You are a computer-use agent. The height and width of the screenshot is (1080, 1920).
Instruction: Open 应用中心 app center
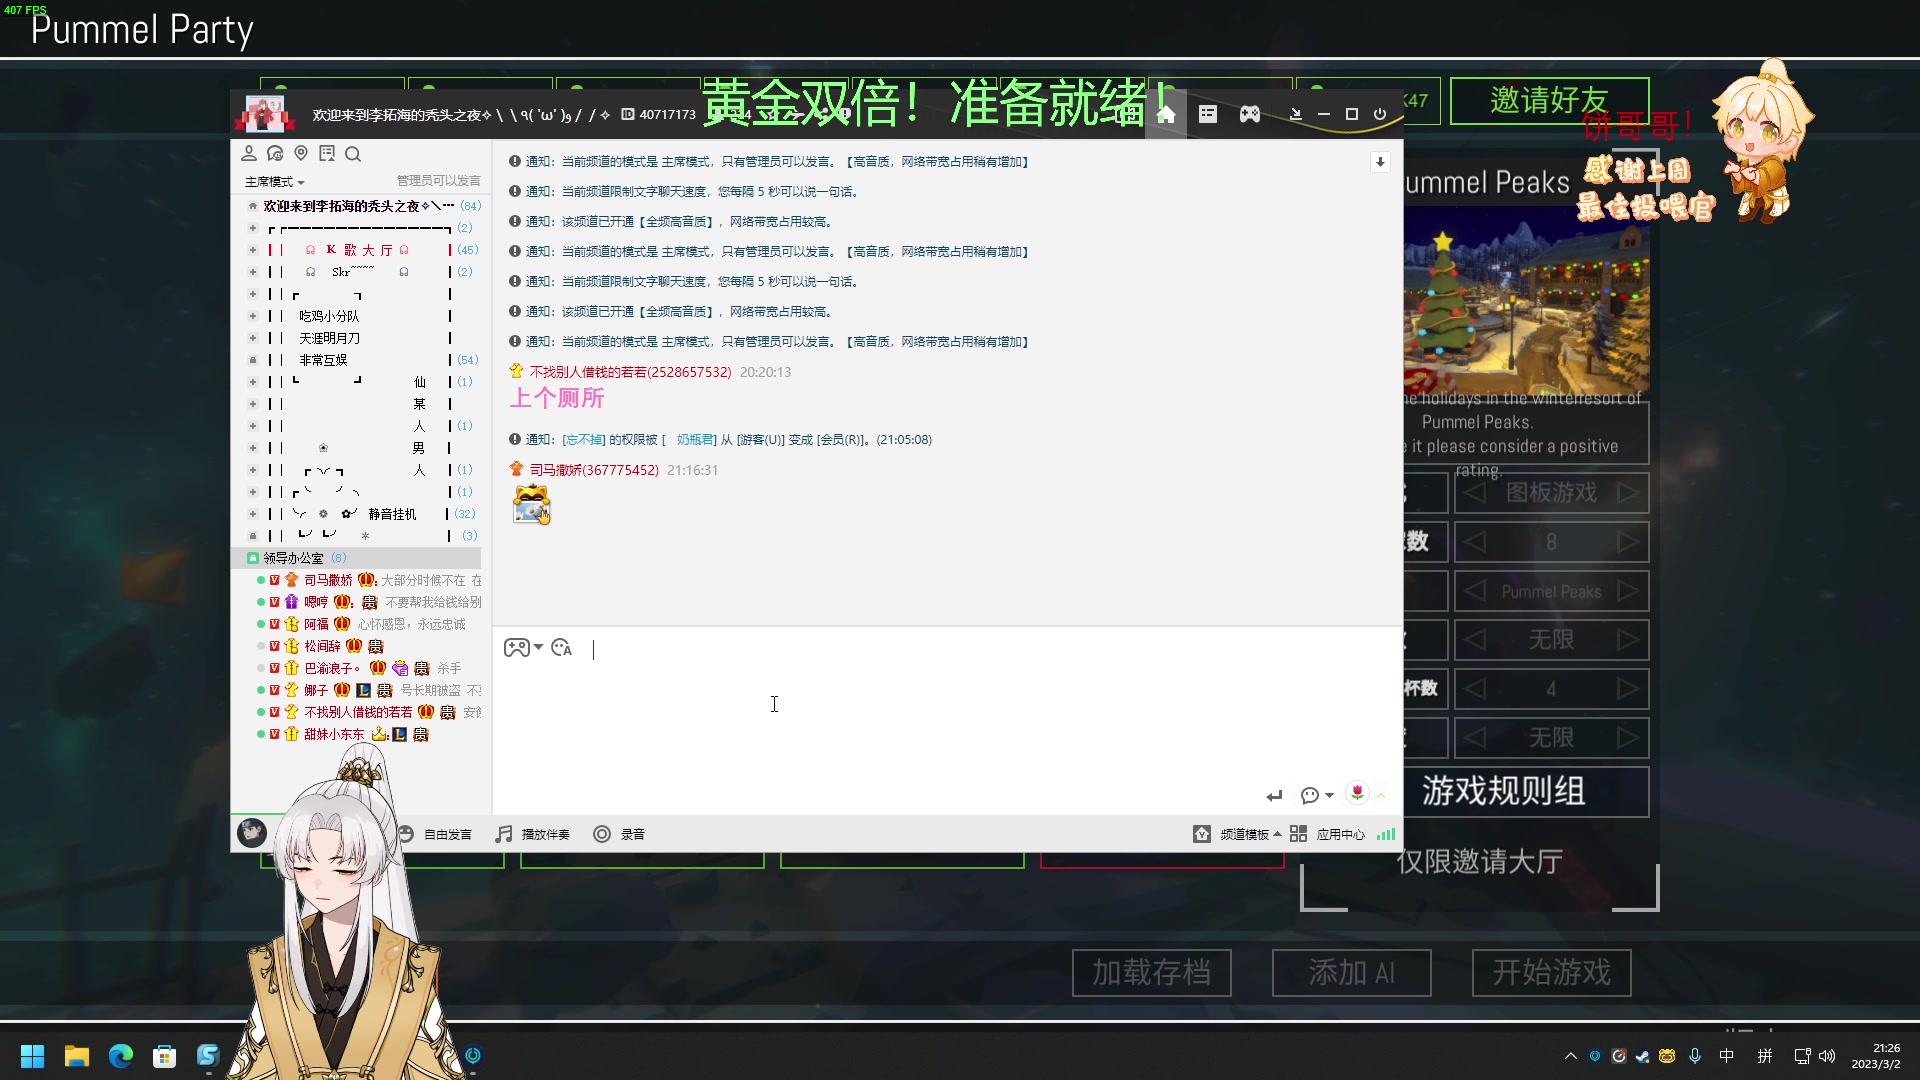[x=1327, y=834]
